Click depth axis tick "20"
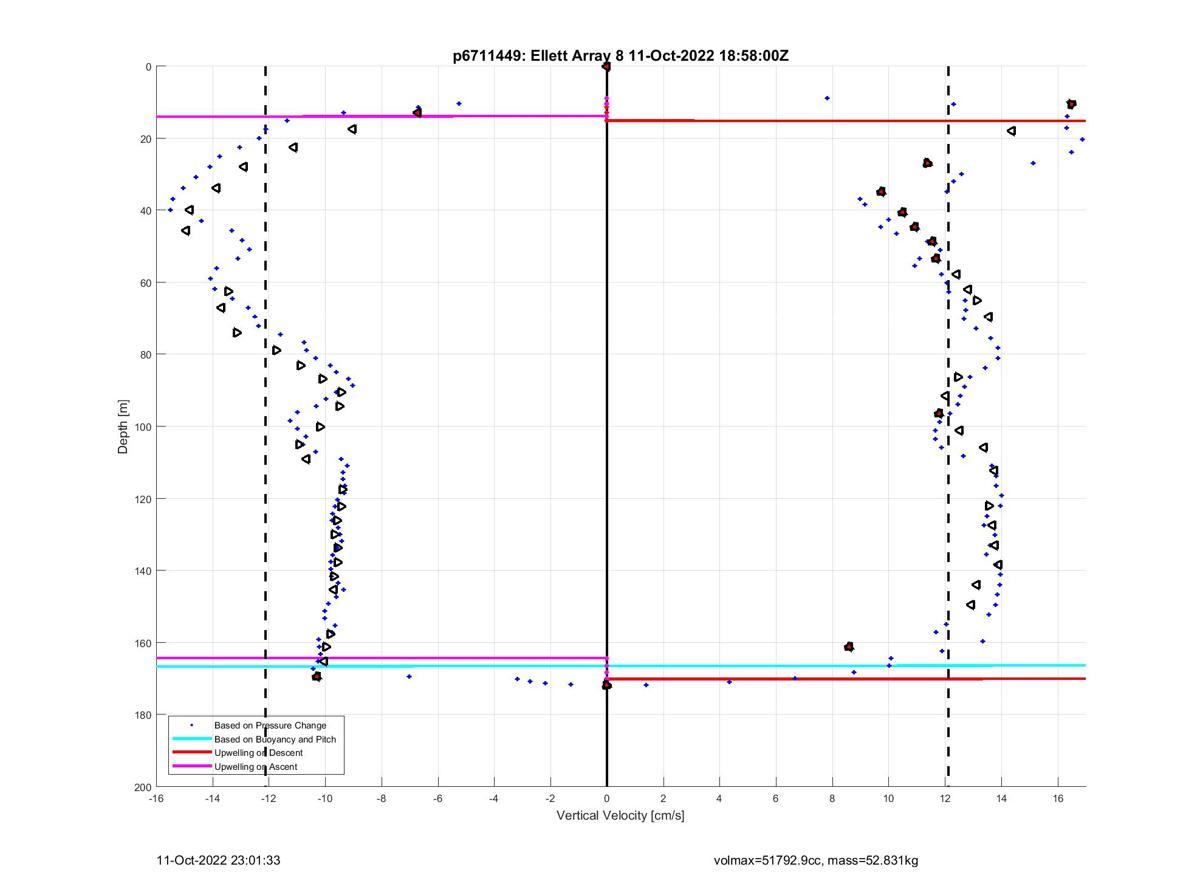Viewport: 1200px width, 885px height. coord(145,139)
